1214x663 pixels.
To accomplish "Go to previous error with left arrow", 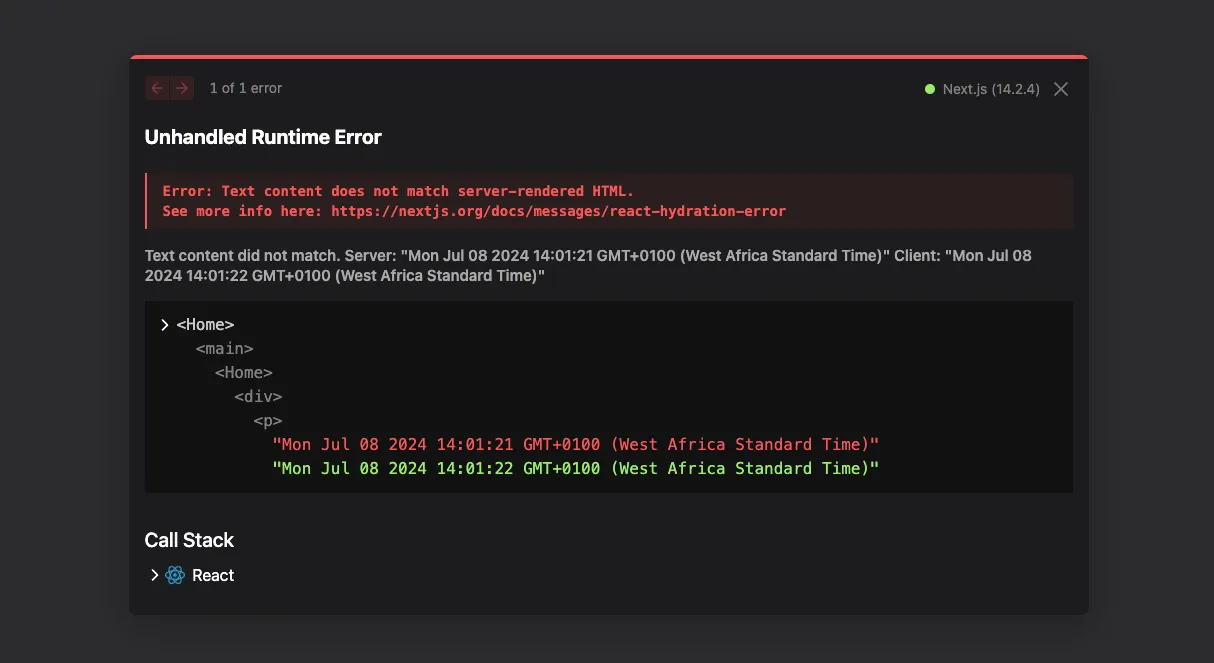I will 157,88.
